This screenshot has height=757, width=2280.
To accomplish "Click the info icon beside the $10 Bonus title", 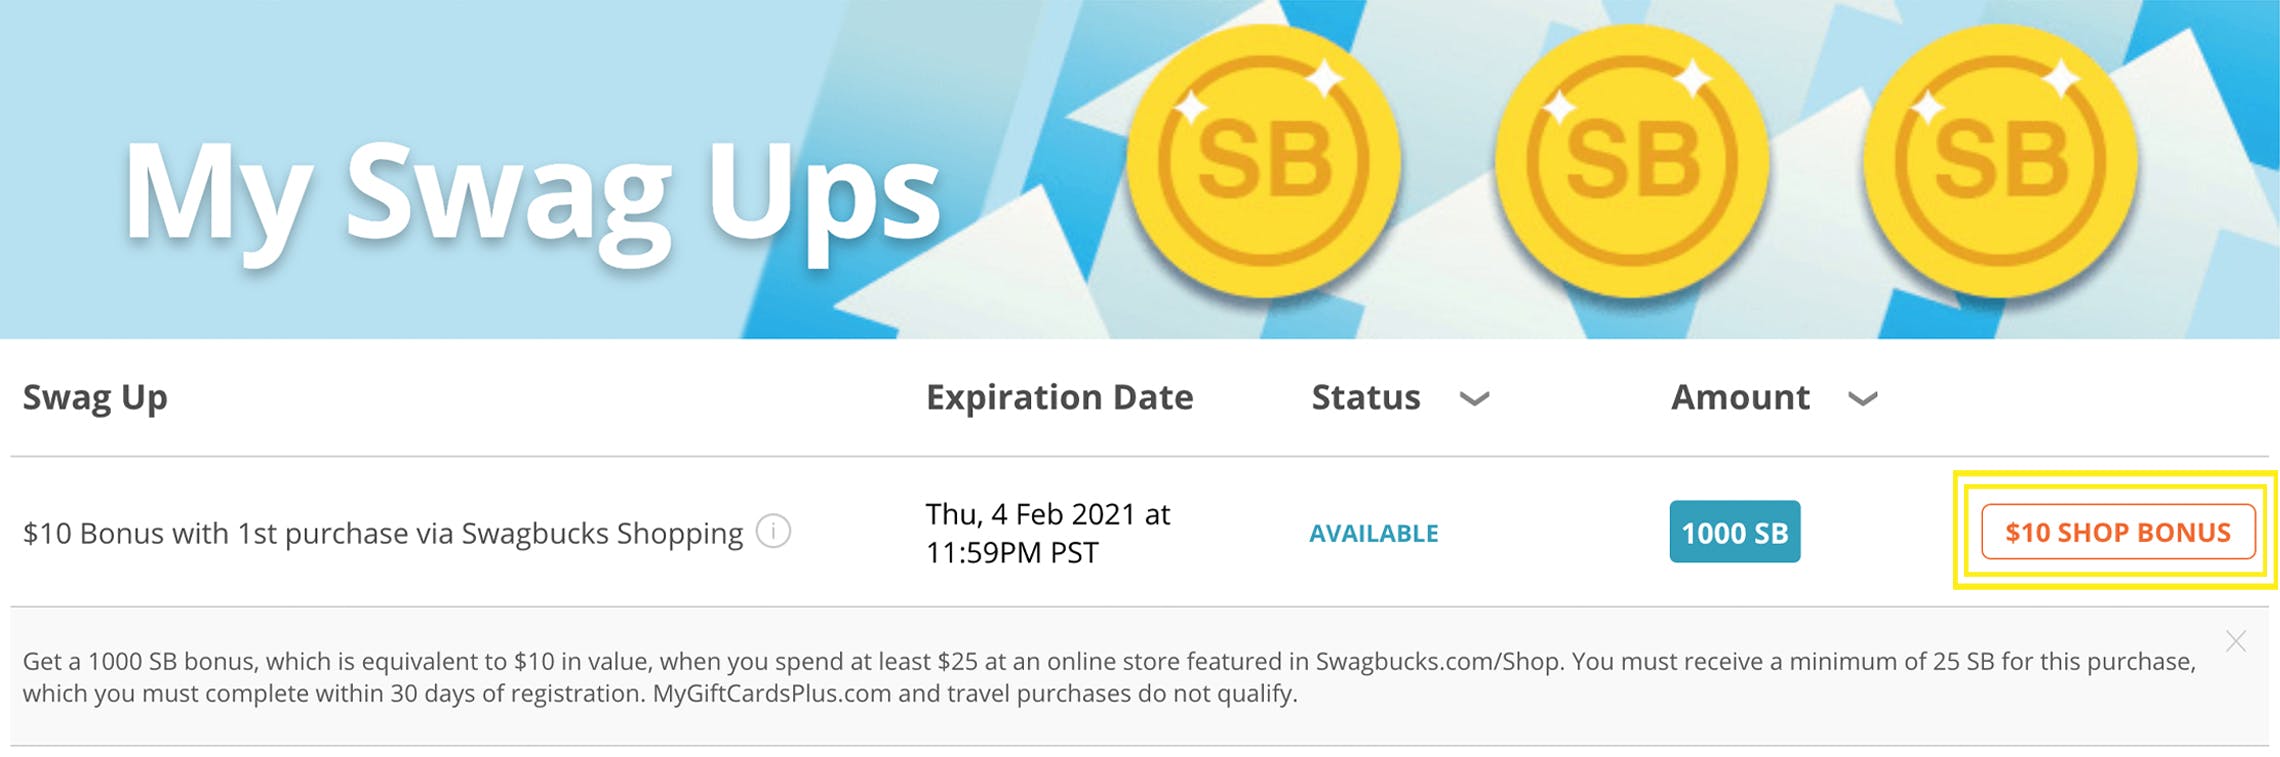I will point(773,531).
